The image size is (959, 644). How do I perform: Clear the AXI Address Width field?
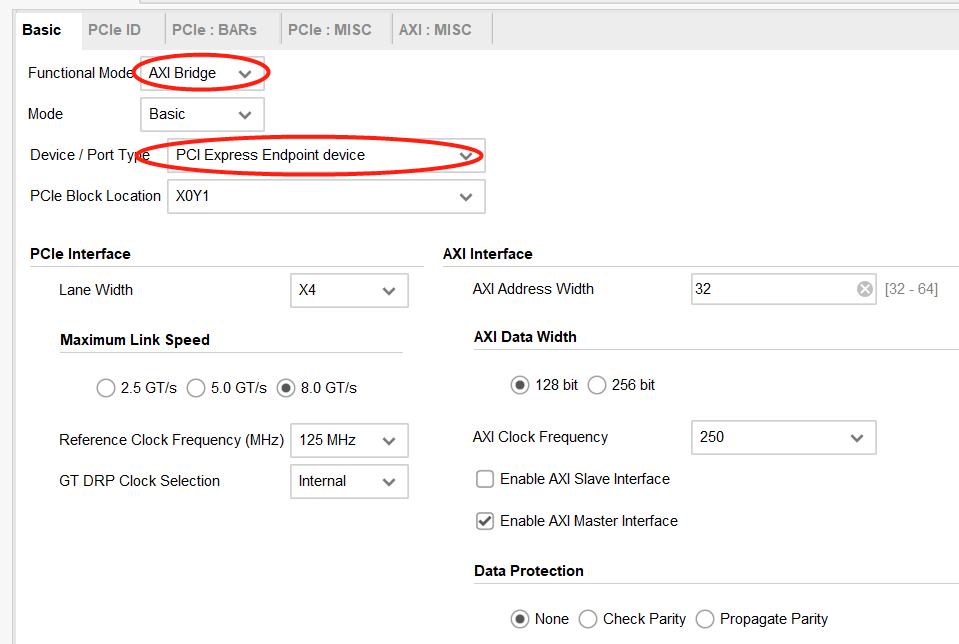point(864,288)
